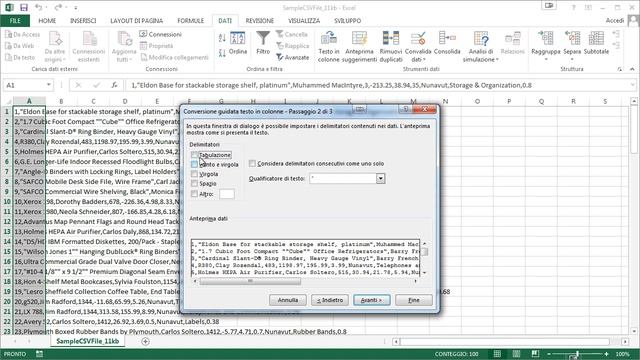Screen dimensions: 640x360
Task: Click the Fine button
Action: click(414, 300)
